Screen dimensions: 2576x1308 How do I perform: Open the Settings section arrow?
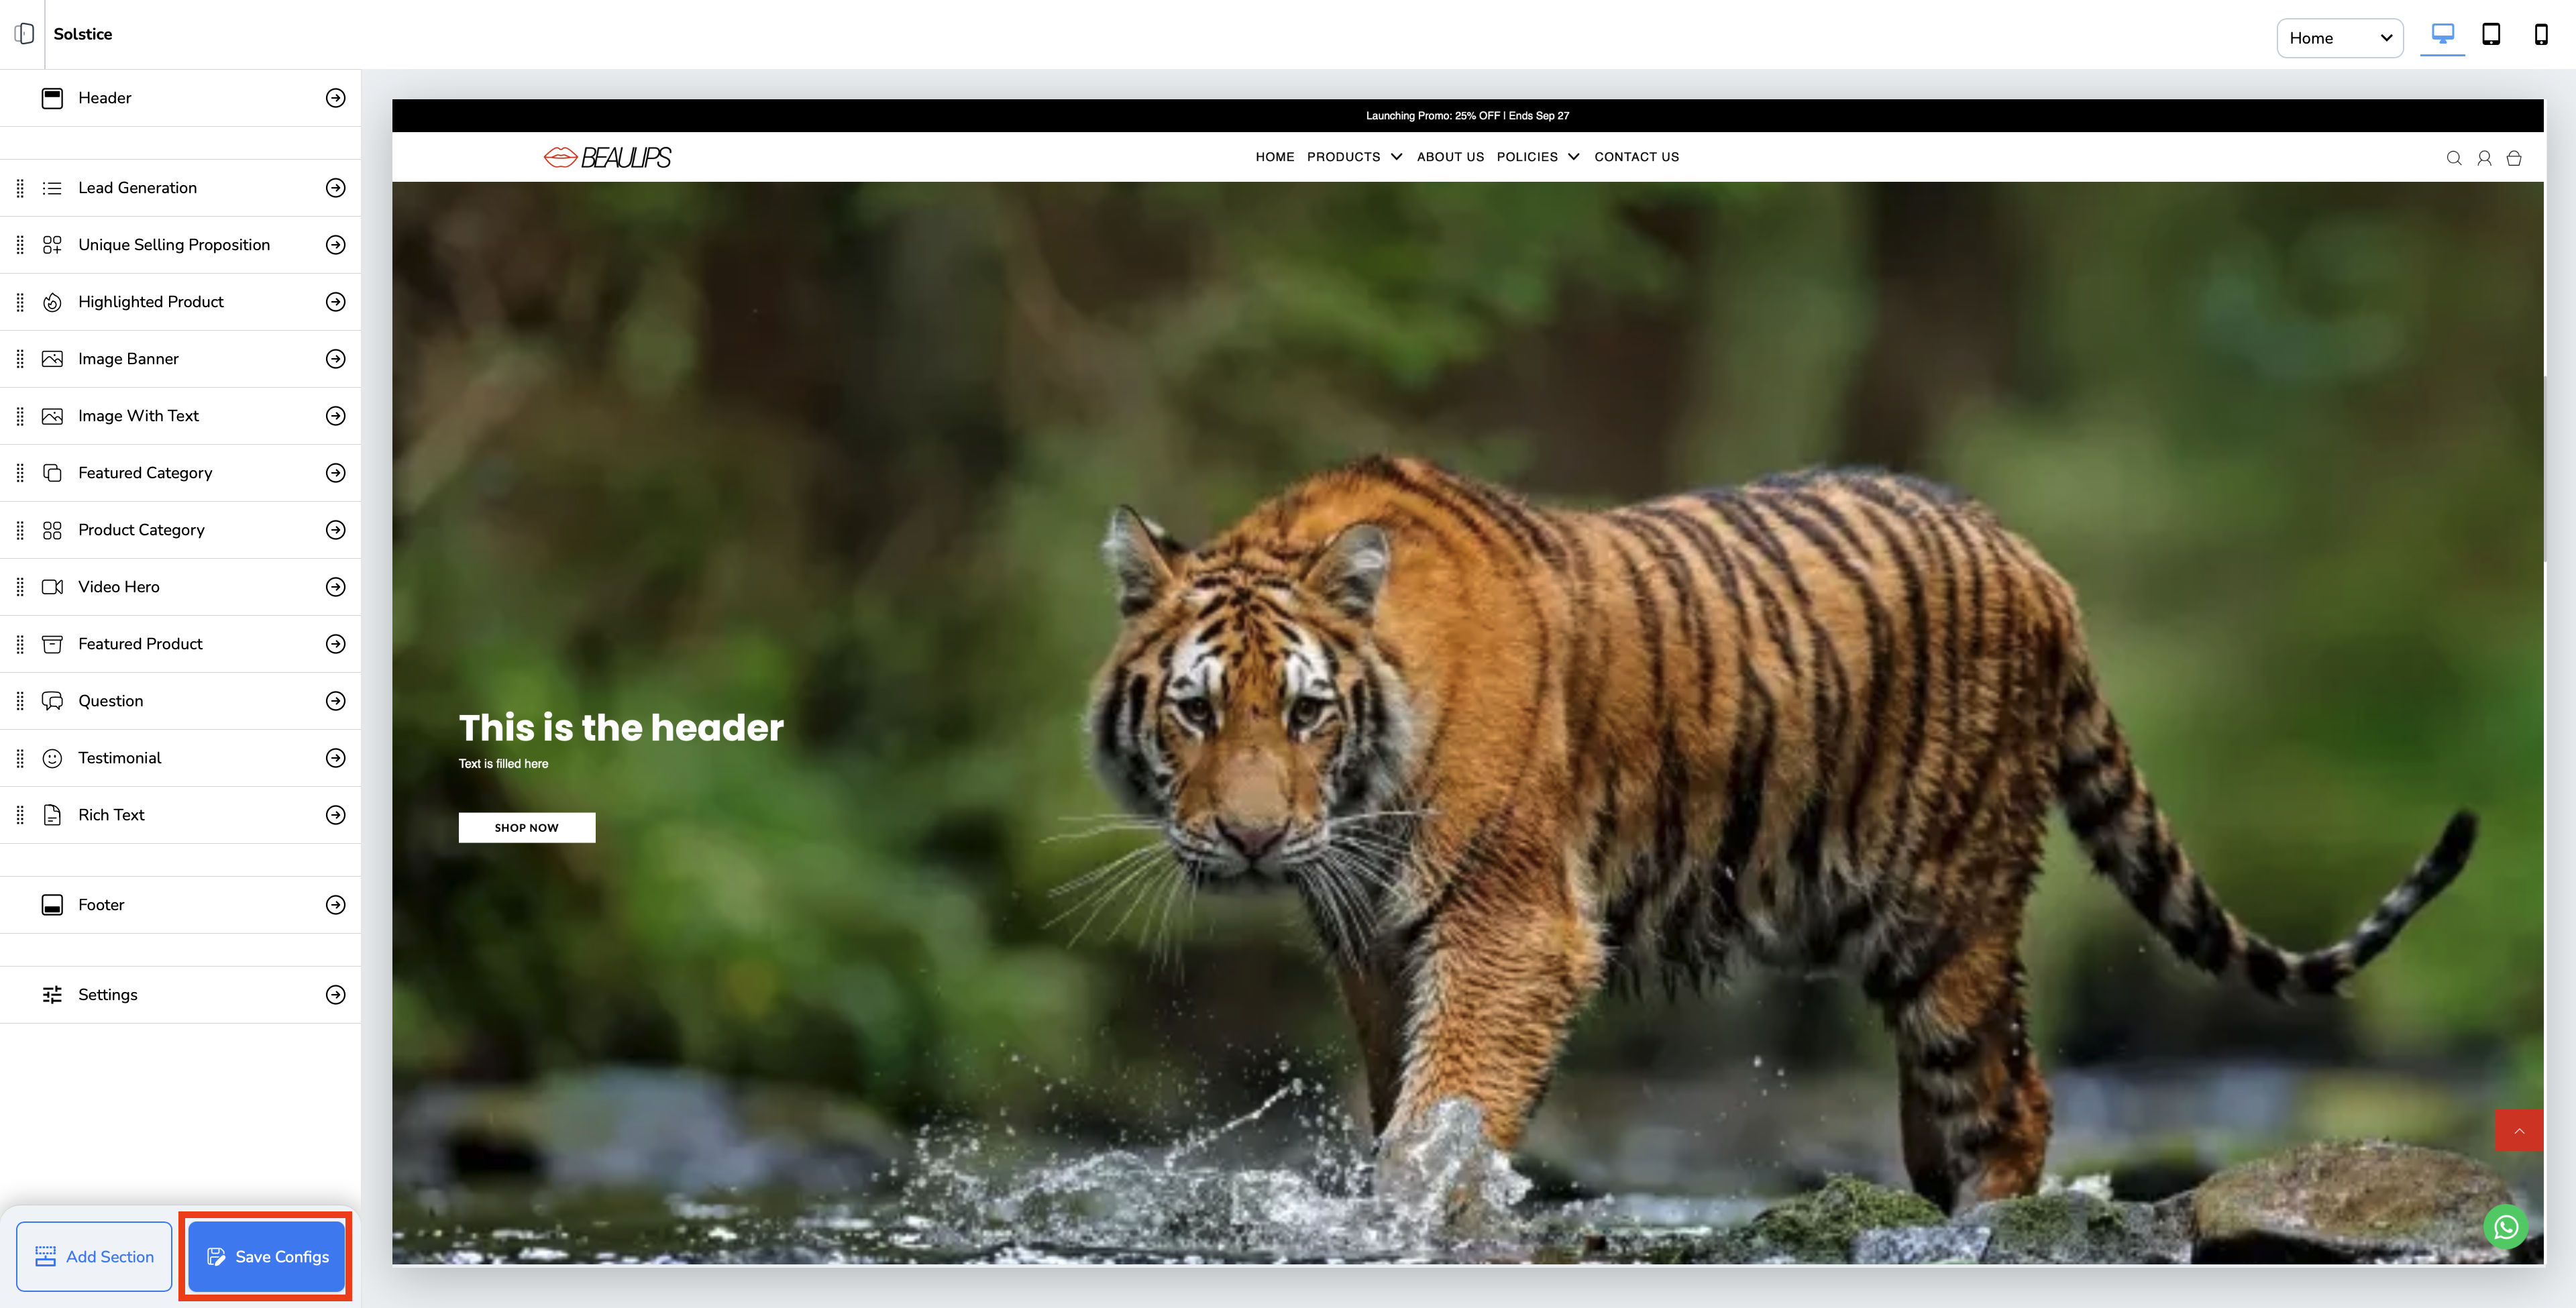[336, 995]
